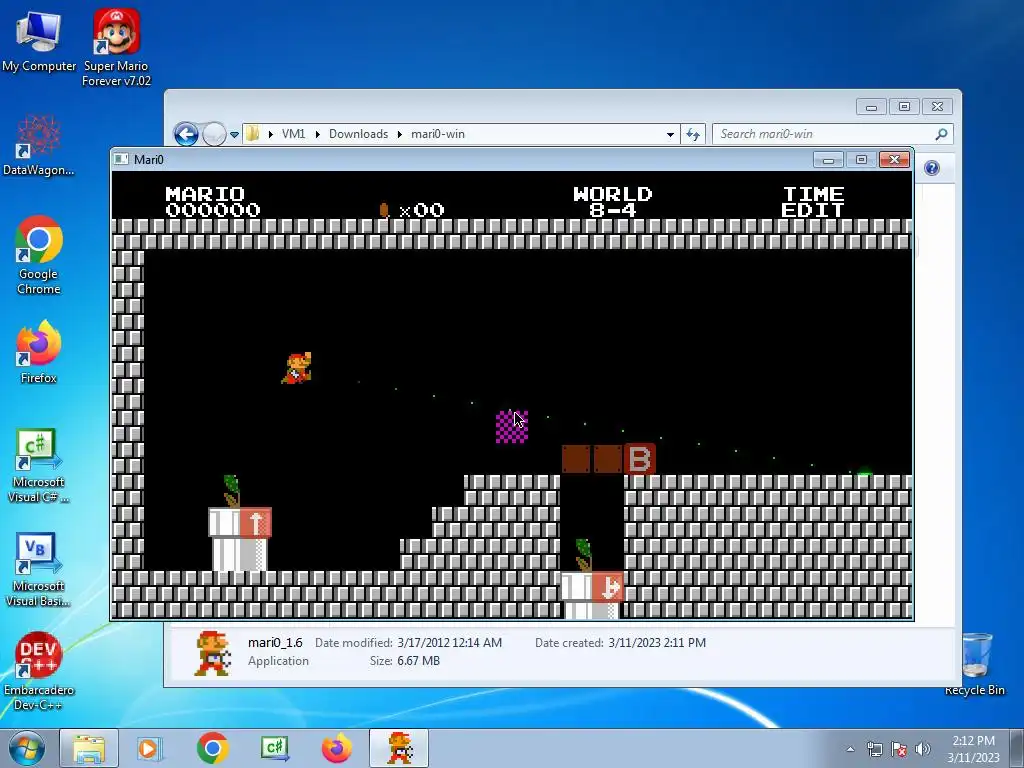The width and height of the screenshot is (1024, 768).
Task: Click the mari0-win breadcrumb segment
Action: [438, 134]
